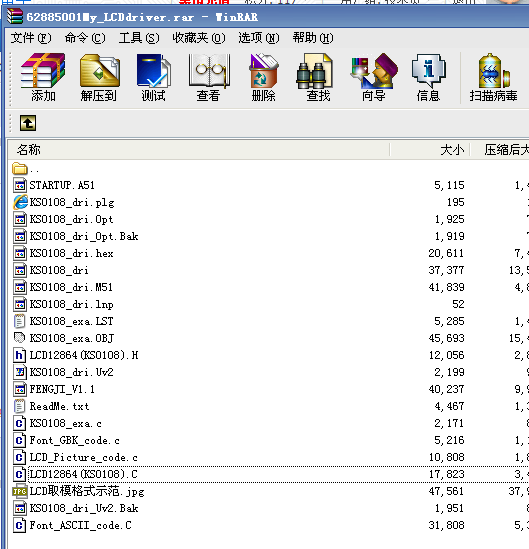
Task: Click the Internet Explorer icon of KS0108_dri.plg
Action: click(20, 202)
